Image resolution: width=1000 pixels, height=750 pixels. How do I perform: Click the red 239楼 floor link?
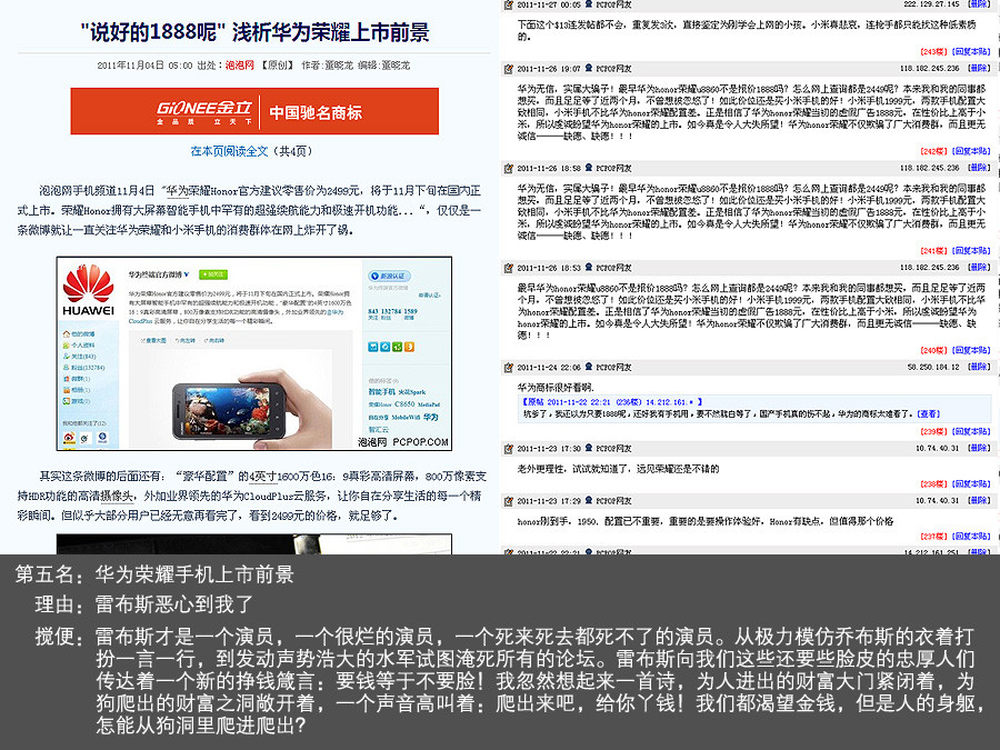pos(934,431)
